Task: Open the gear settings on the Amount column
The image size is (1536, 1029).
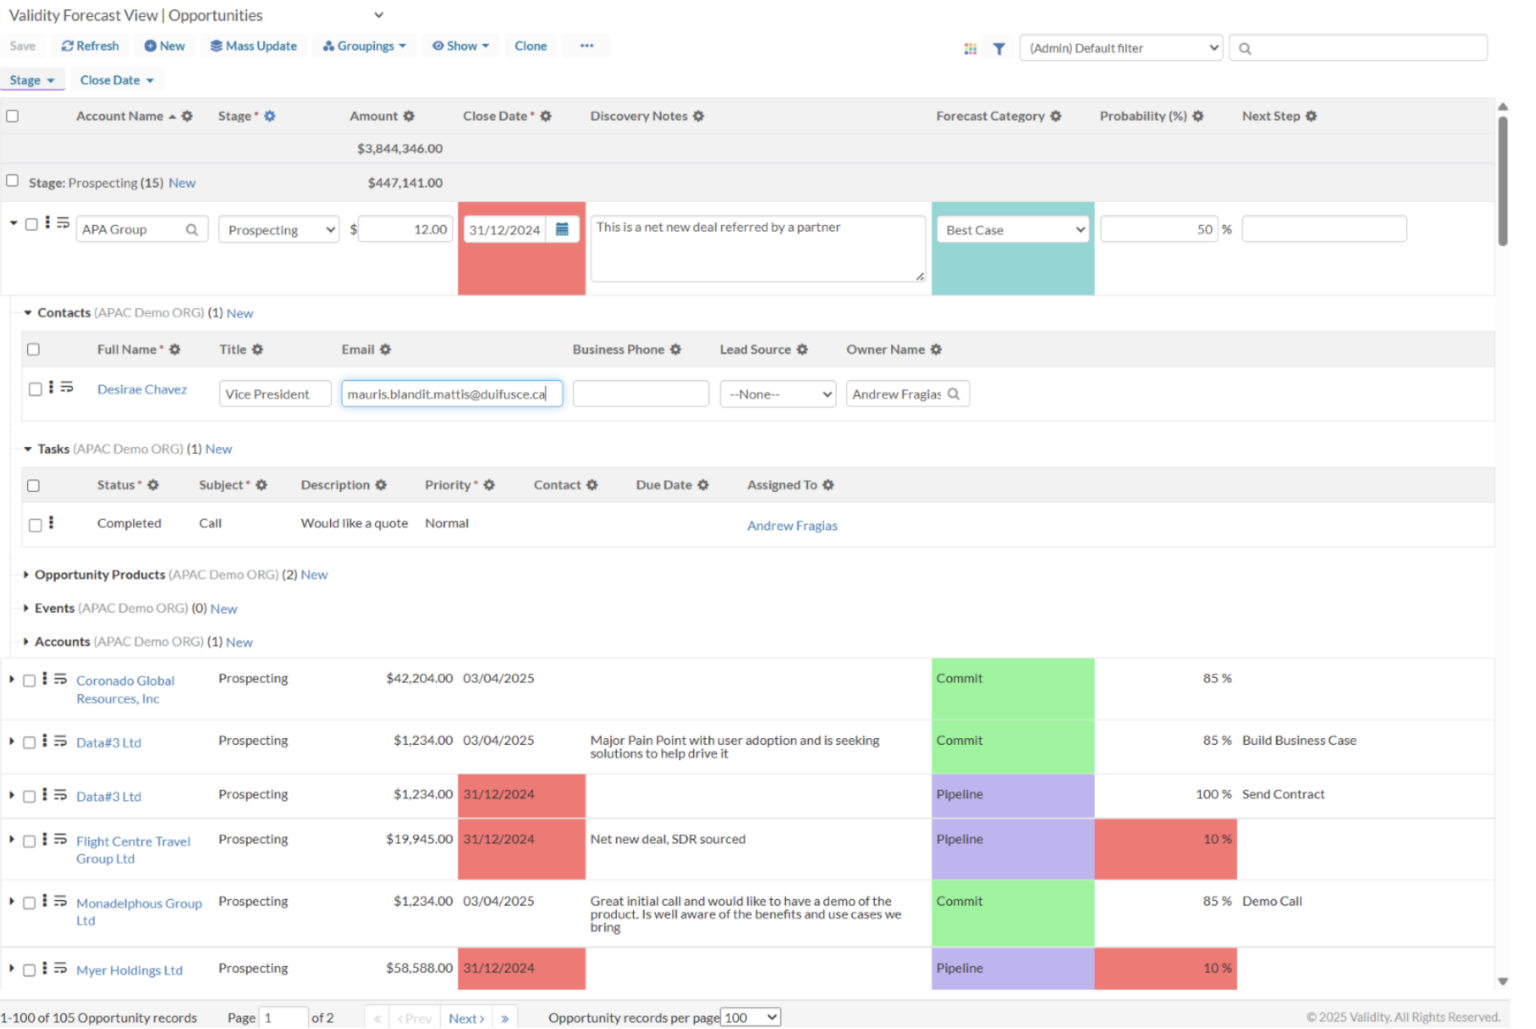Action: click(410, 116)
